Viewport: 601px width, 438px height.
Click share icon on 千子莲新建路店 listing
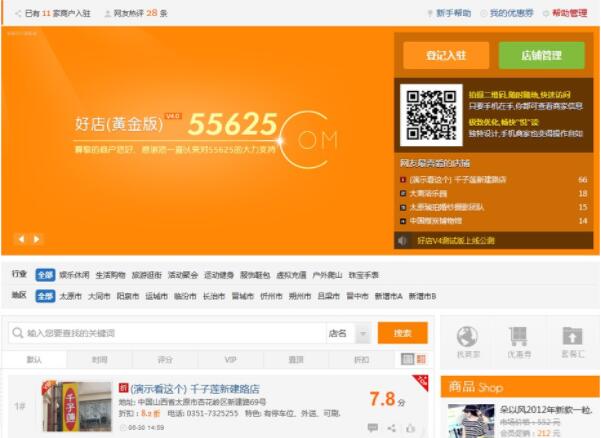pyautogui.click(x=391, y=428)
